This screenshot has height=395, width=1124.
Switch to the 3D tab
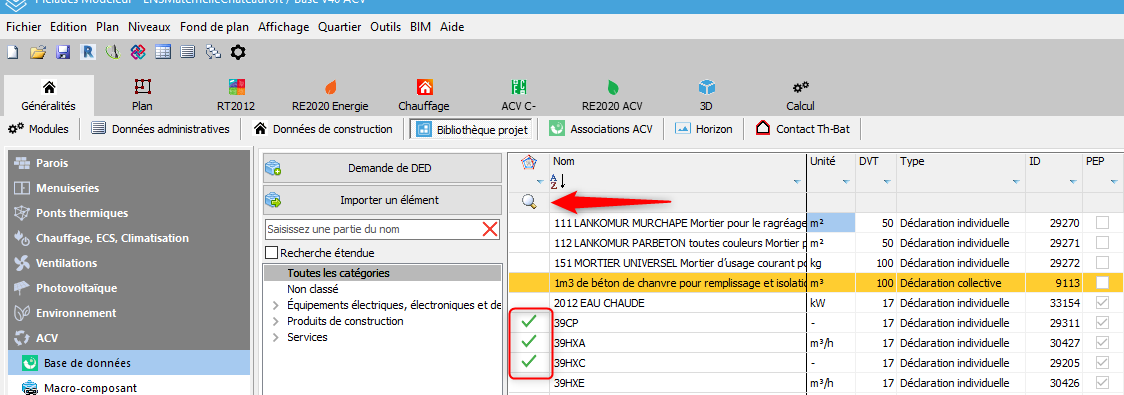(707, 95)
